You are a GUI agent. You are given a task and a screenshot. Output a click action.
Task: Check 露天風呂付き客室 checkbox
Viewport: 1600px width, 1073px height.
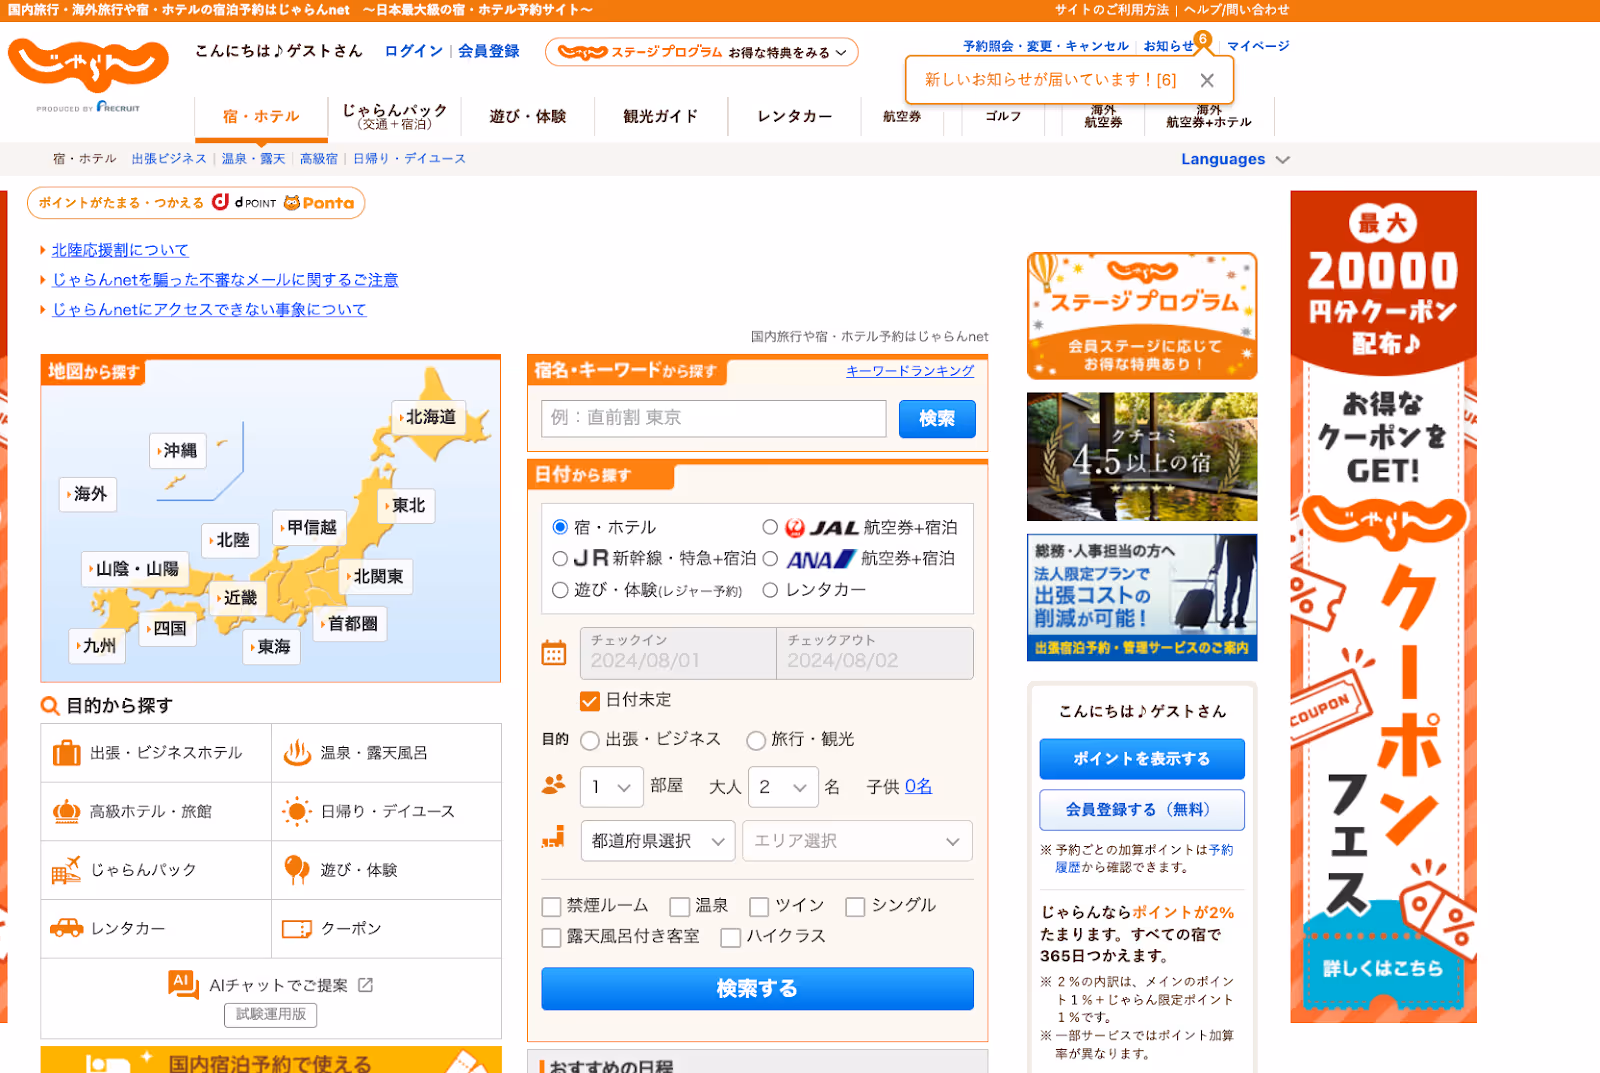(x=551, y=938)
